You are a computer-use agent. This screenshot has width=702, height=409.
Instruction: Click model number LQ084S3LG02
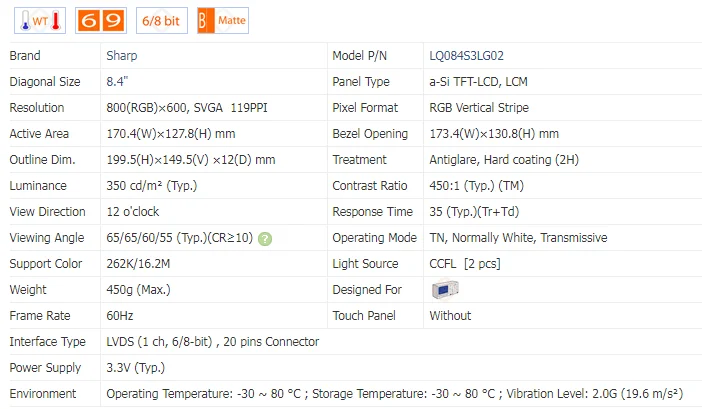(473, 56)
